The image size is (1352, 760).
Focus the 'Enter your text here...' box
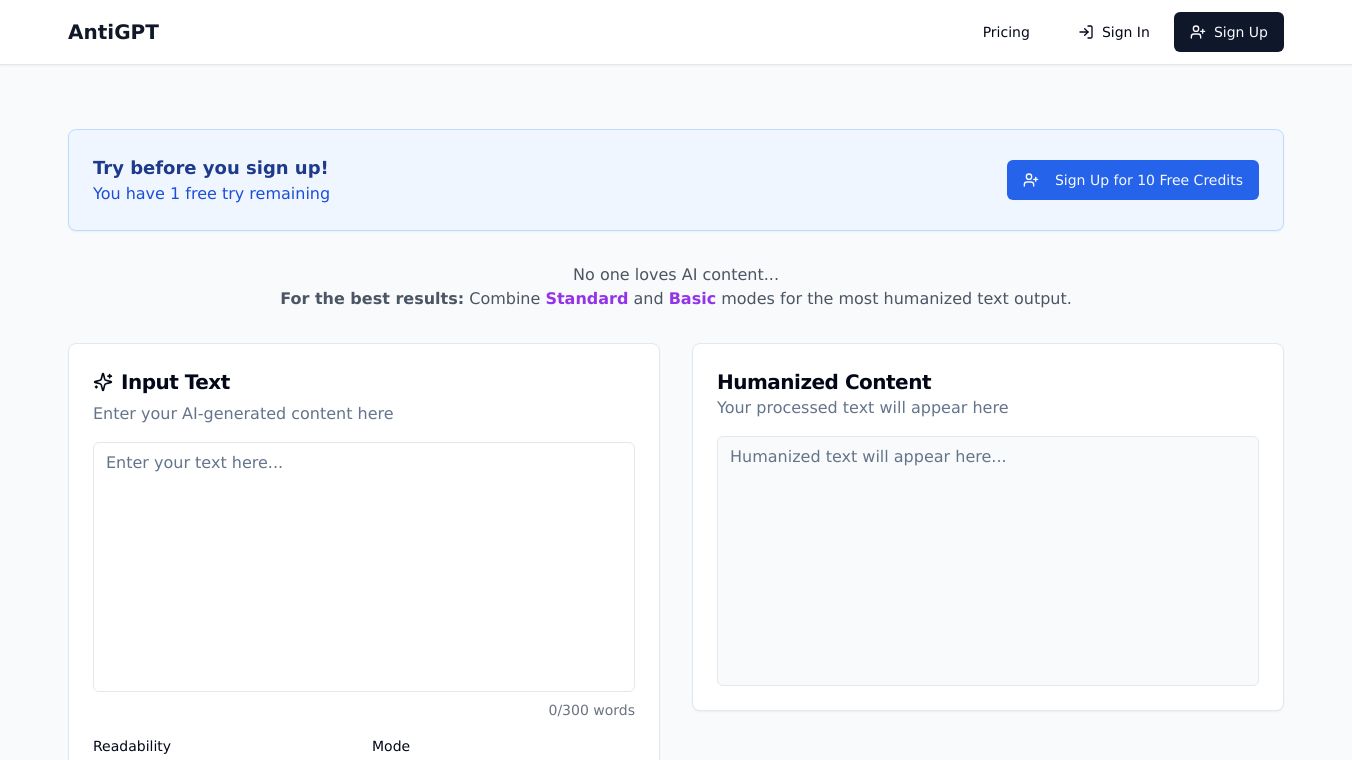click(x=364, y=566)
